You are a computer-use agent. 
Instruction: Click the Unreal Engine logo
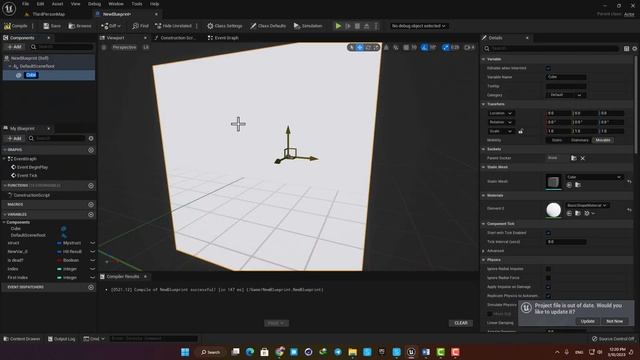pyautogui.click(x=9, y=8)
